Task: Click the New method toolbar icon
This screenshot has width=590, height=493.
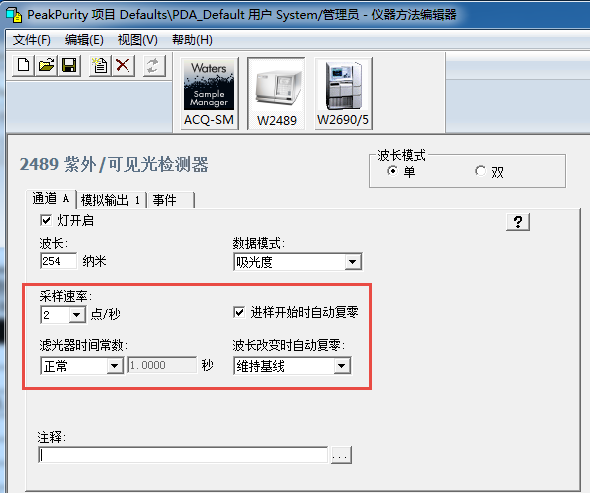Action: (x=23, y=65)
